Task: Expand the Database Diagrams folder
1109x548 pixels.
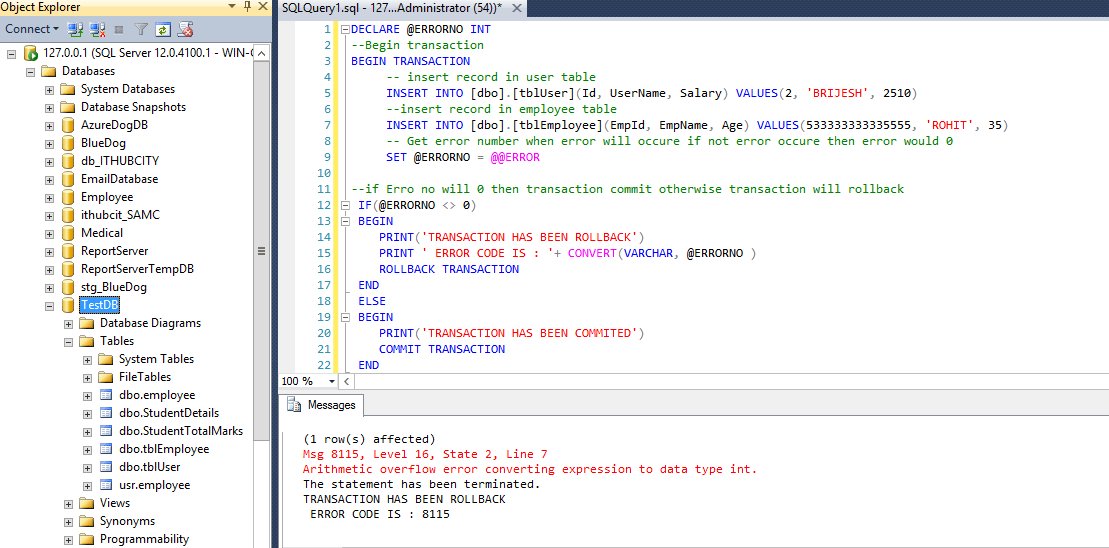Action: point(69,324)
